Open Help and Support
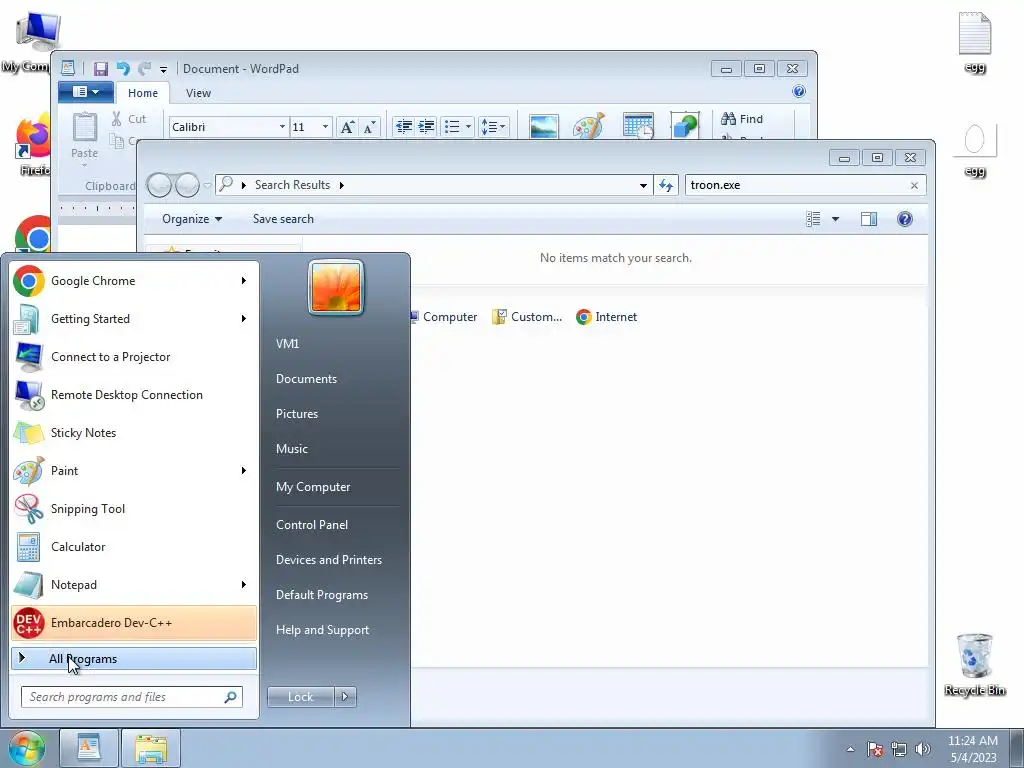This screenshot has height=768, width=1024. pyautogui.click(x=323, y=630)
